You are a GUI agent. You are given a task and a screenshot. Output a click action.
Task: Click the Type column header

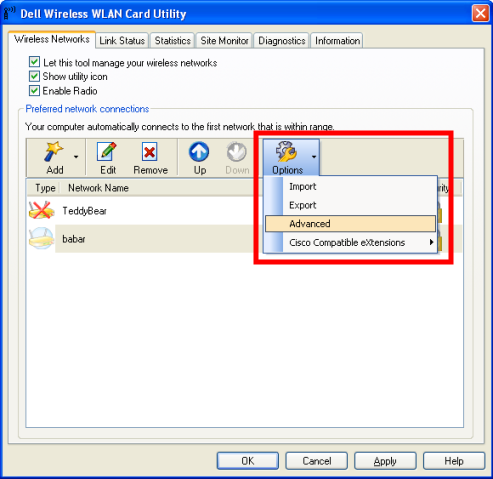click(45, 188)
